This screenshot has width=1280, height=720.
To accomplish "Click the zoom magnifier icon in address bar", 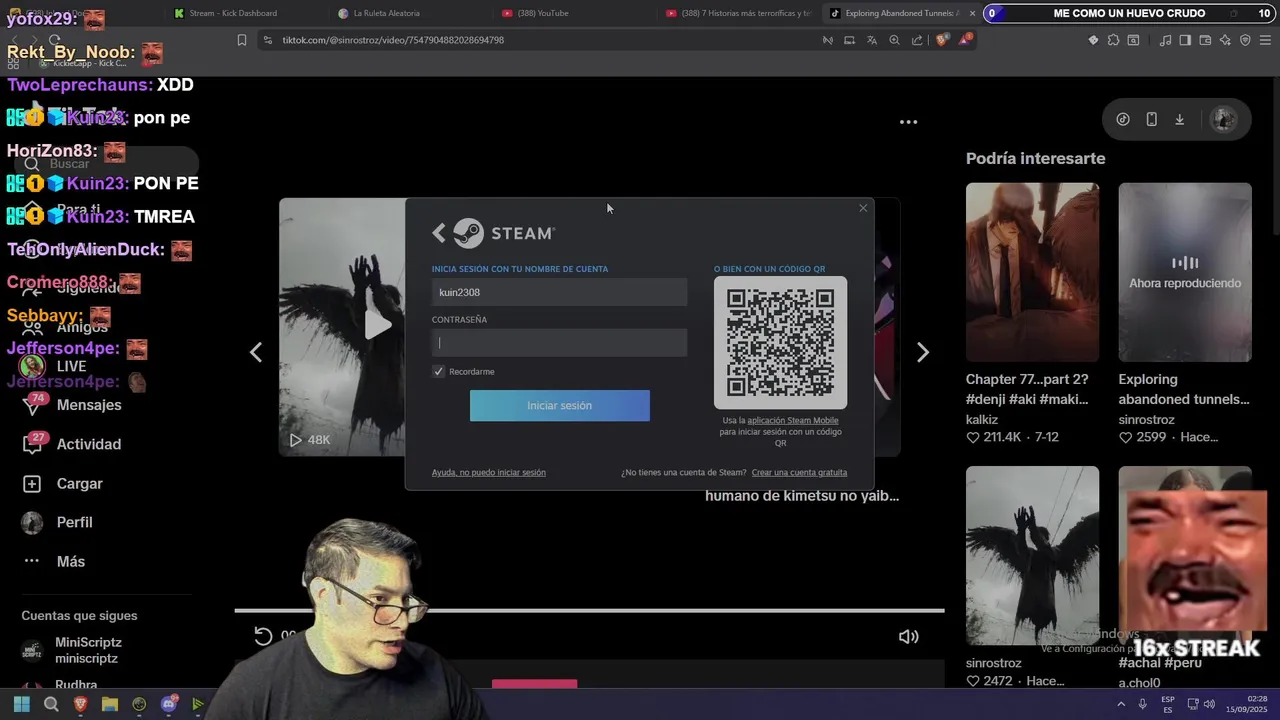I will click(x=894, y=40).
